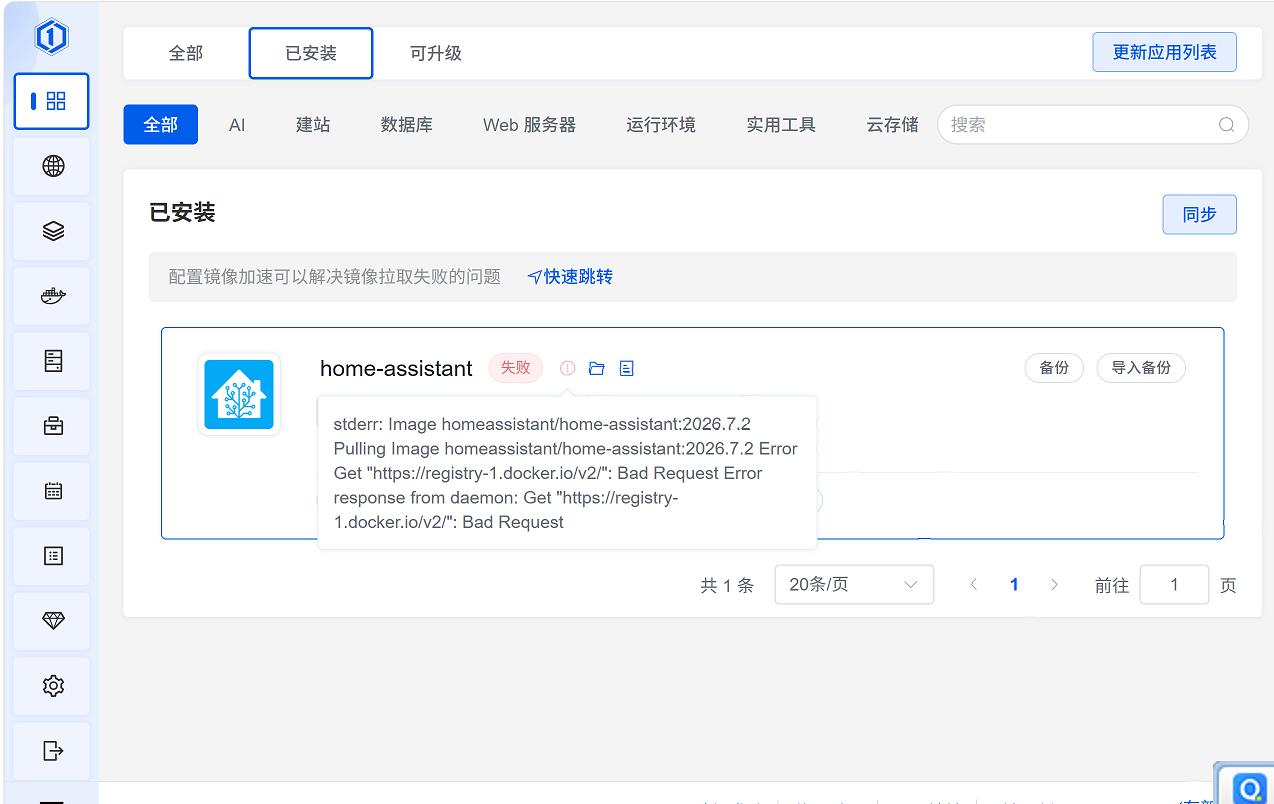Select the Web 服务器 category filter
Viewport: 1274px width, 804px height.
point(529,125)
